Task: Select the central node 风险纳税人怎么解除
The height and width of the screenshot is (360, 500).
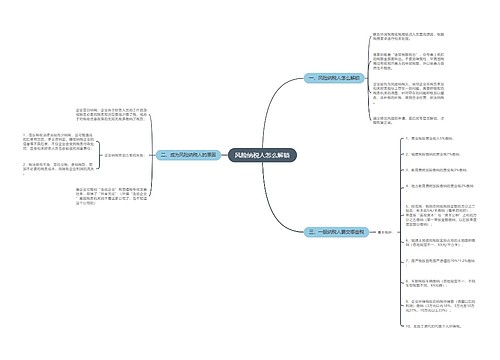Action: click(262, 155)
